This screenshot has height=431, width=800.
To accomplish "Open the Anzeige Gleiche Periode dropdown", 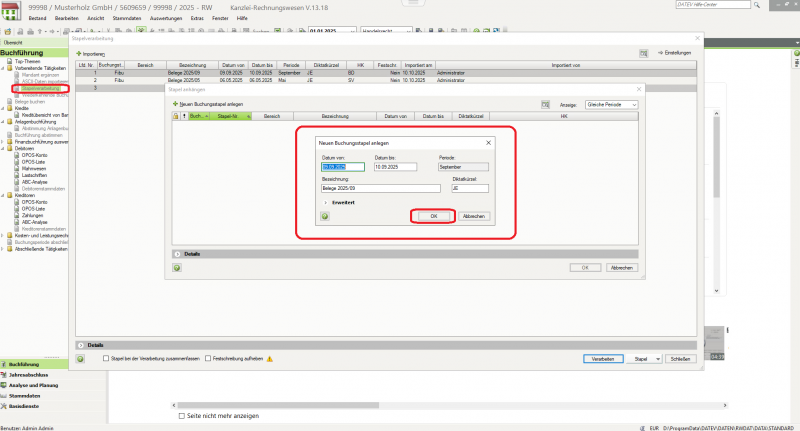I will 611,103.
